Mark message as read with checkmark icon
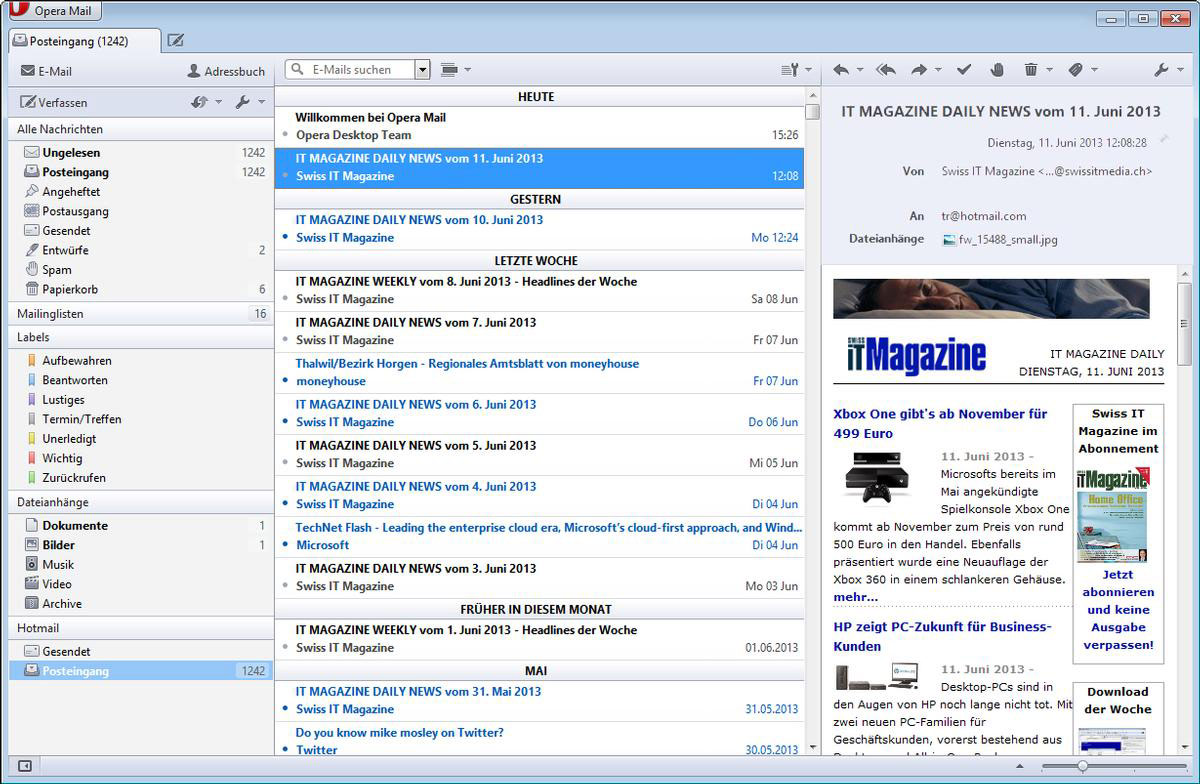Viewport: 1200px width, 784px height. 964,70
